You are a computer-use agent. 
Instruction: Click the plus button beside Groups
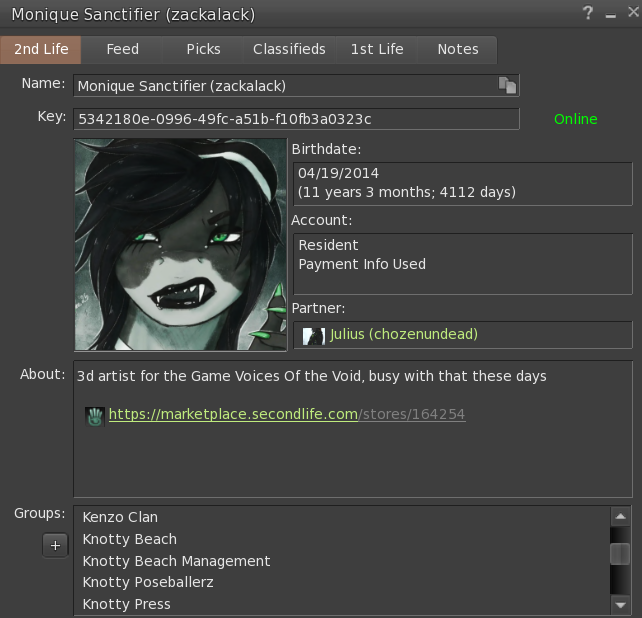[55, 546]
